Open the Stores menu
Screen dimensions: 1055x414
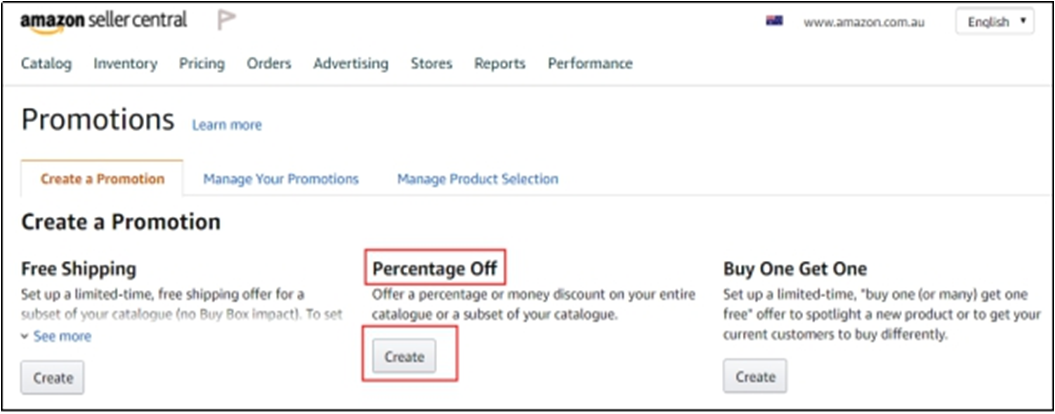point(431,63)
